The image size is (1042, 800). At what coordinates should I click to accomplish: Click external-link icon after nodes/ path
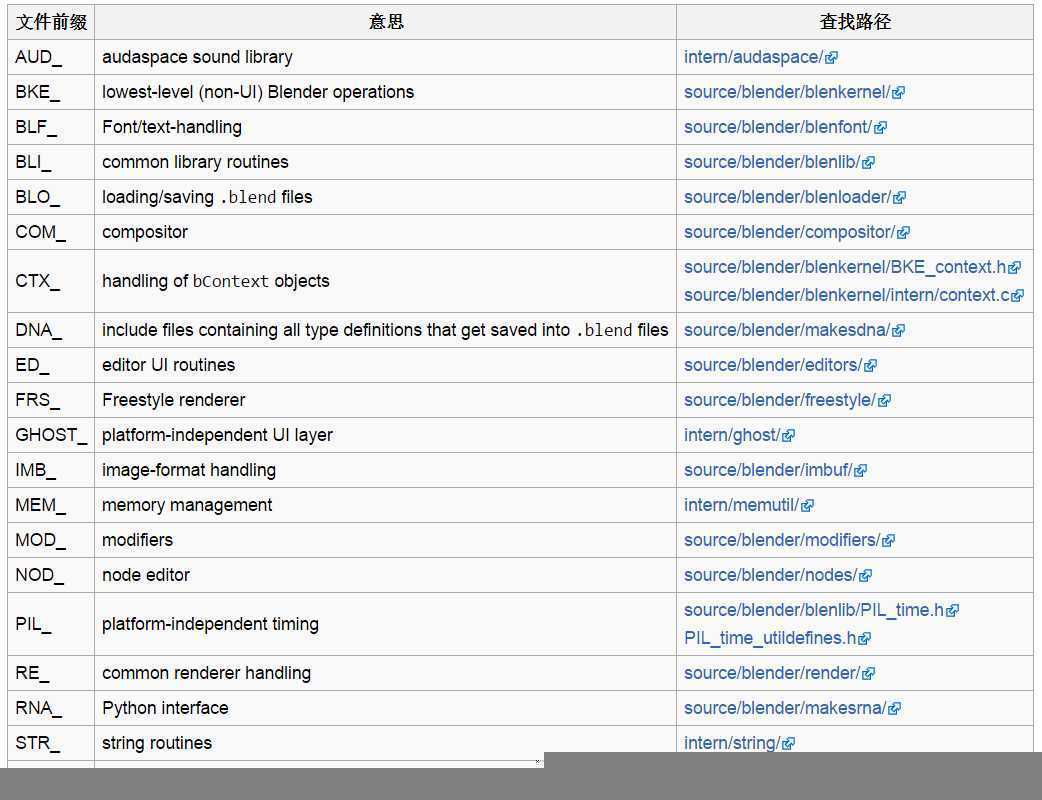[x=866, y=576]
